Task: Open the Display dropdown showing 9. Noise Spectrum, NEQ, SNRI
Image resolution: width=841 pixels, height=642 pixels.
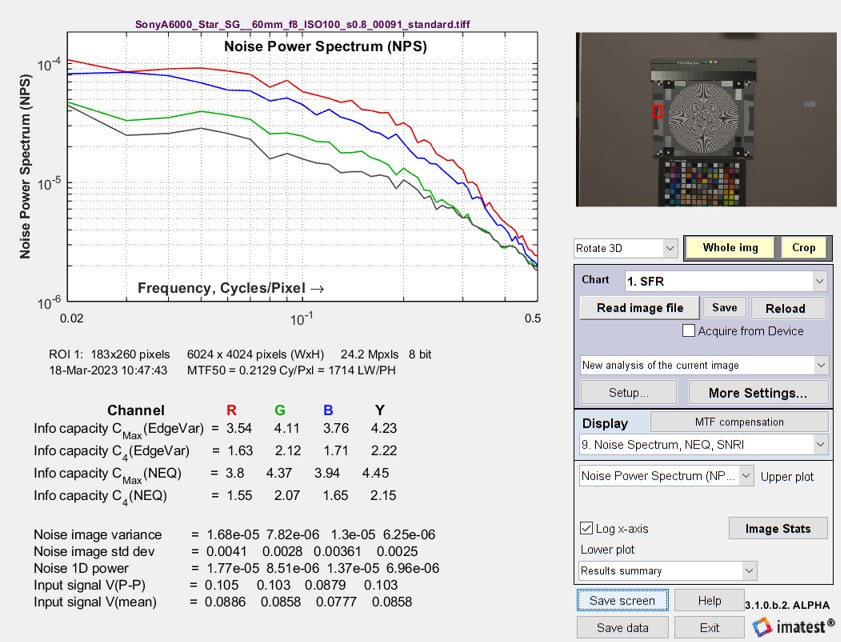Action: (704, 445)
